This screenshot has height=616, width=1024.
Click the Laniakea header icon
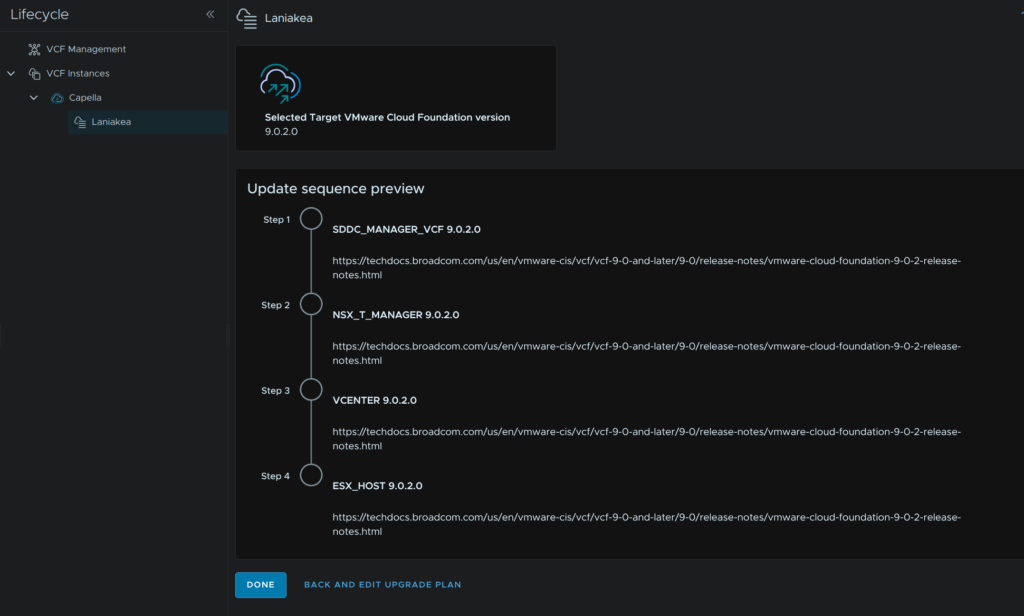click(x=246, y=18)
